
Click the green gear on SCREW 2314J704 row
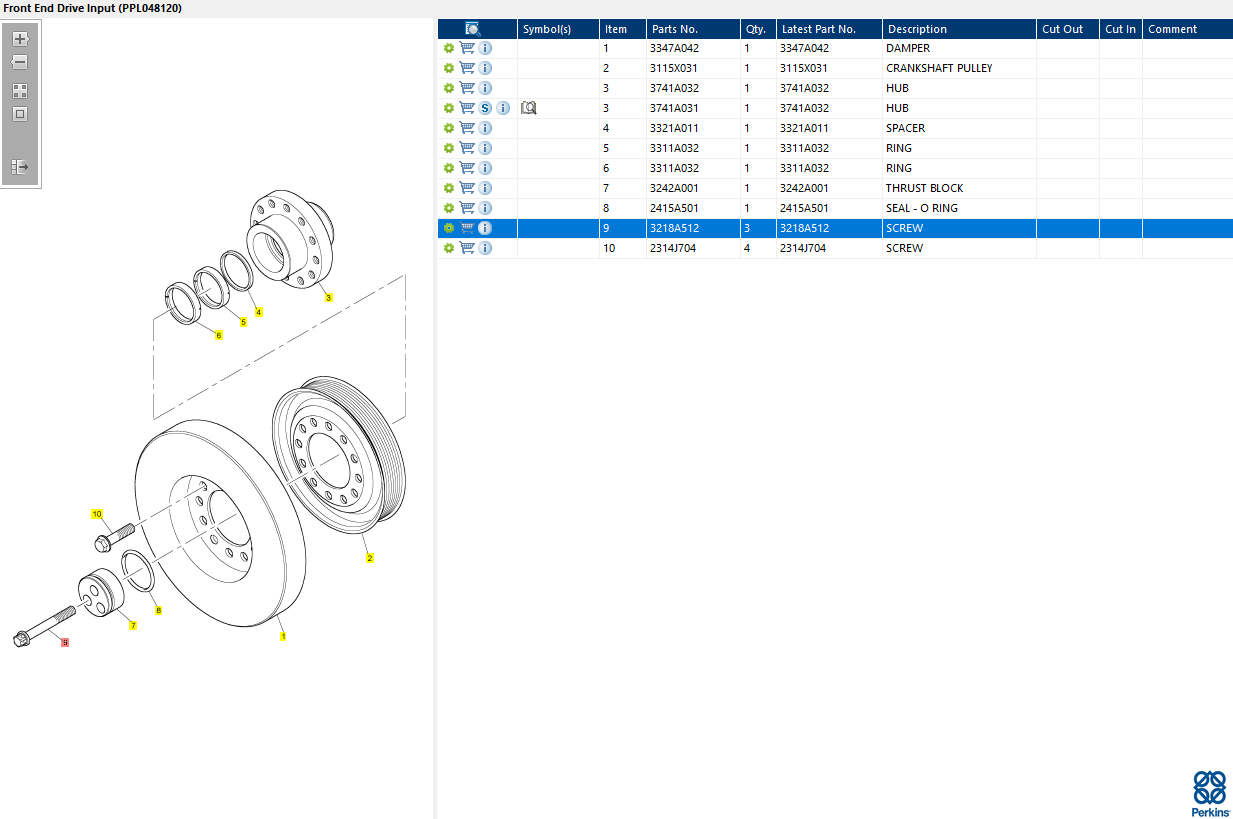point(449,248)
